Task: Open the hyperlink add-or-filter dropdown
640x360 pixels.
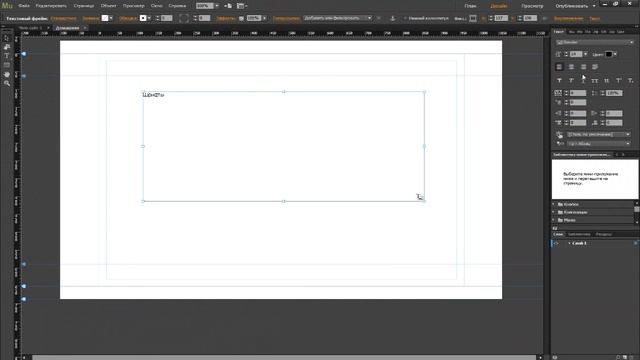Action: pyautogui.click(x=338, y=18)
